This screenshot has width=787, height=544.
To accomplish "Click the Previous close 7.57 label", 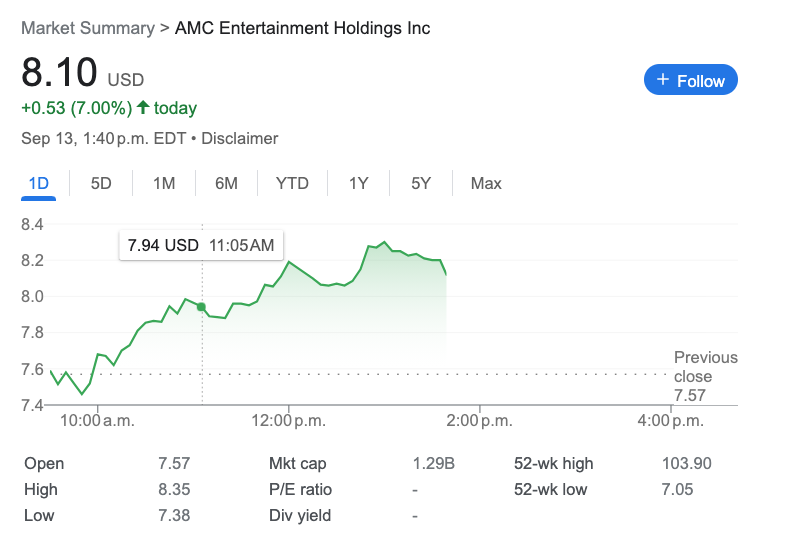I will tap(706, 376).
